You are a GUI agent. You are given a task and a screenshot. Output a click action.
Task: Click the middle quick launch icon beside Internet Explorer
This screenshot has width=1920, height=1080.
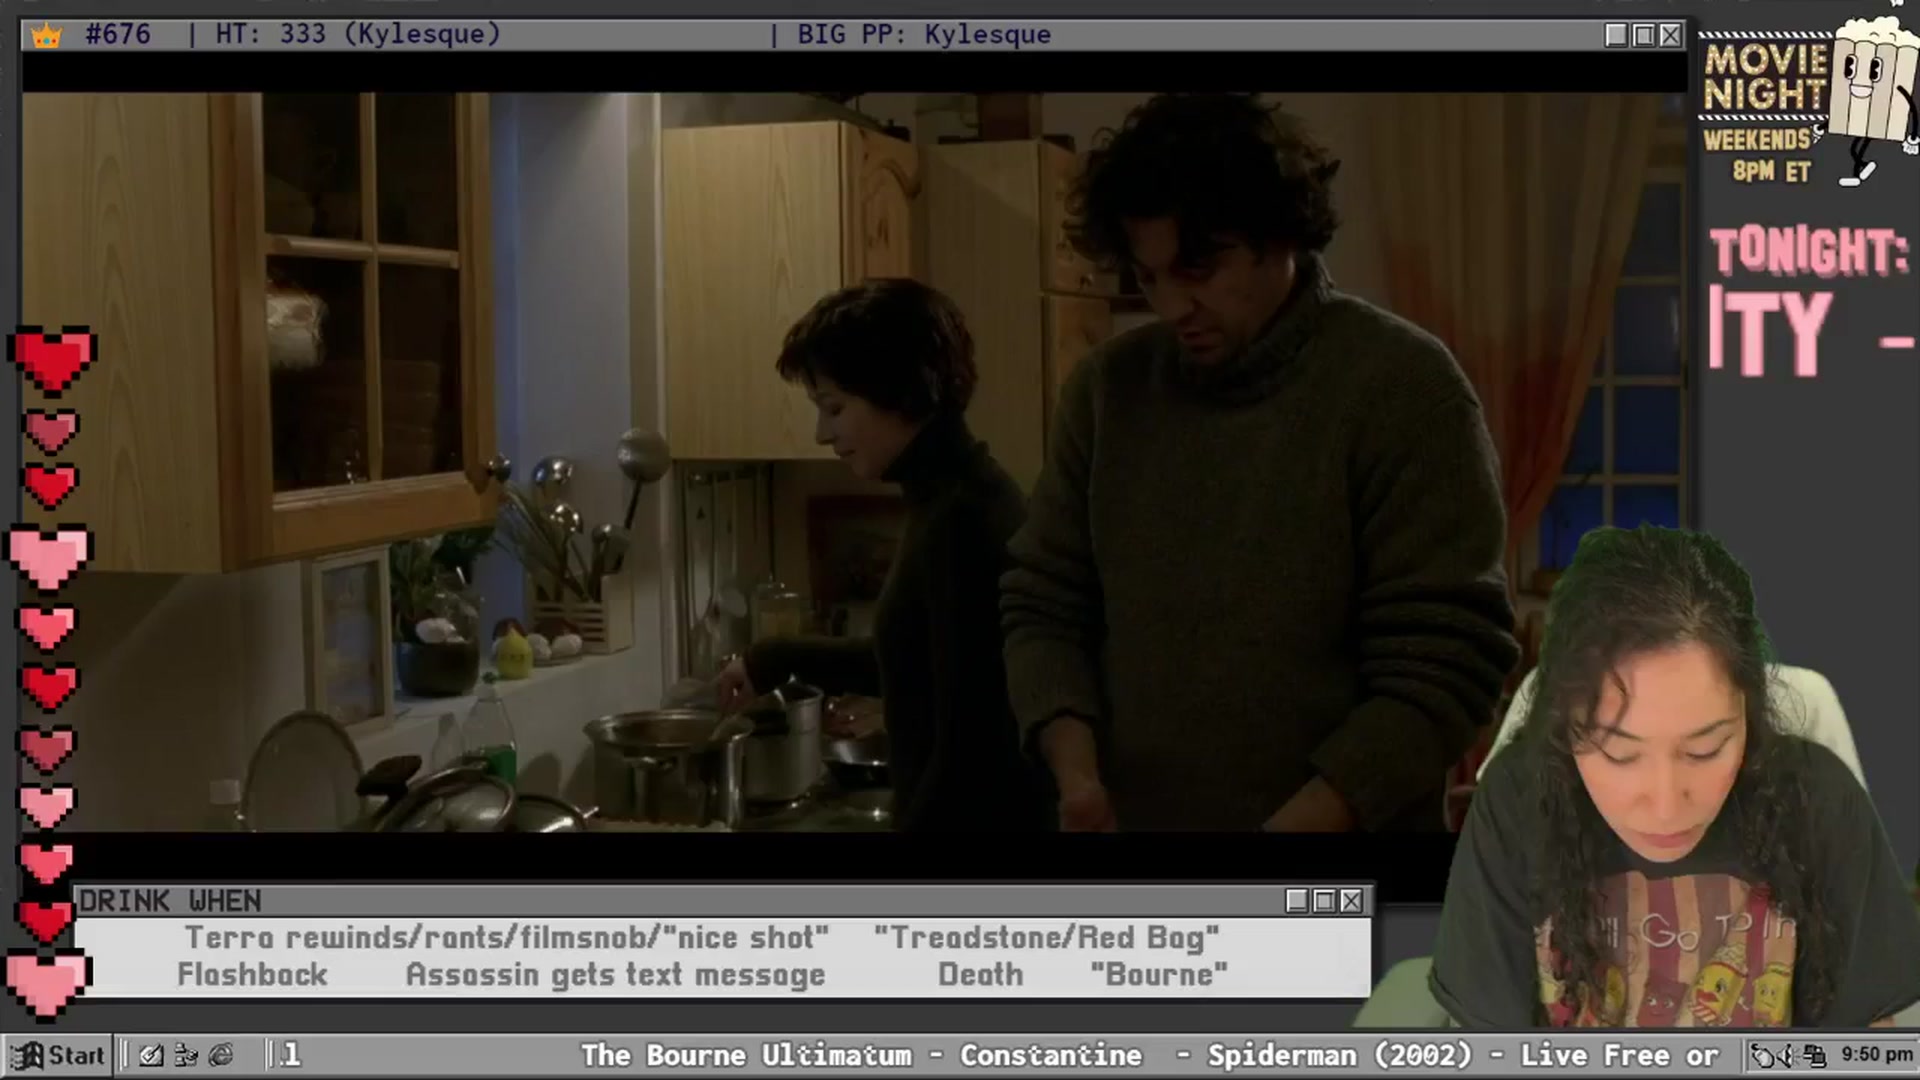[186, 1055]
